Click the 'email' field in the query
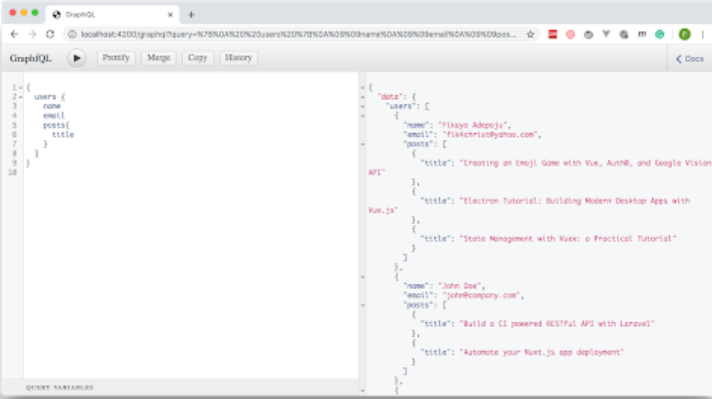This screenshot has height=399, width=712. click(x=54, y=116)
